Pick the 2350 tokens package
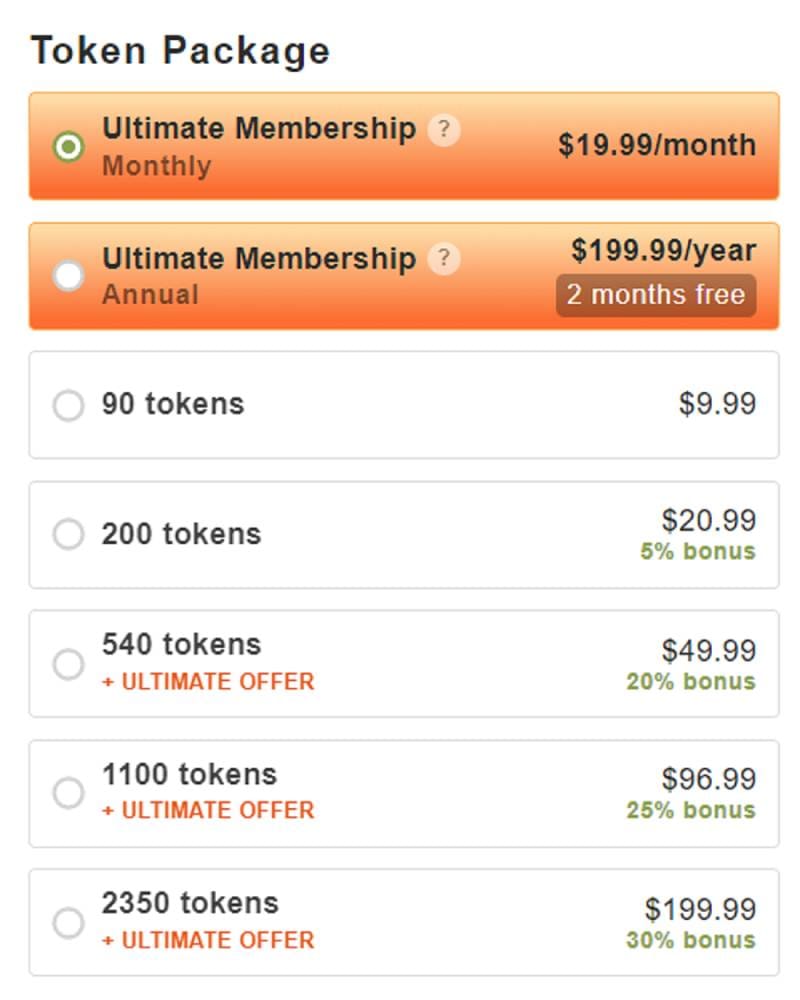The height and width of the screenshot is (1000, 800). [68, 920]
